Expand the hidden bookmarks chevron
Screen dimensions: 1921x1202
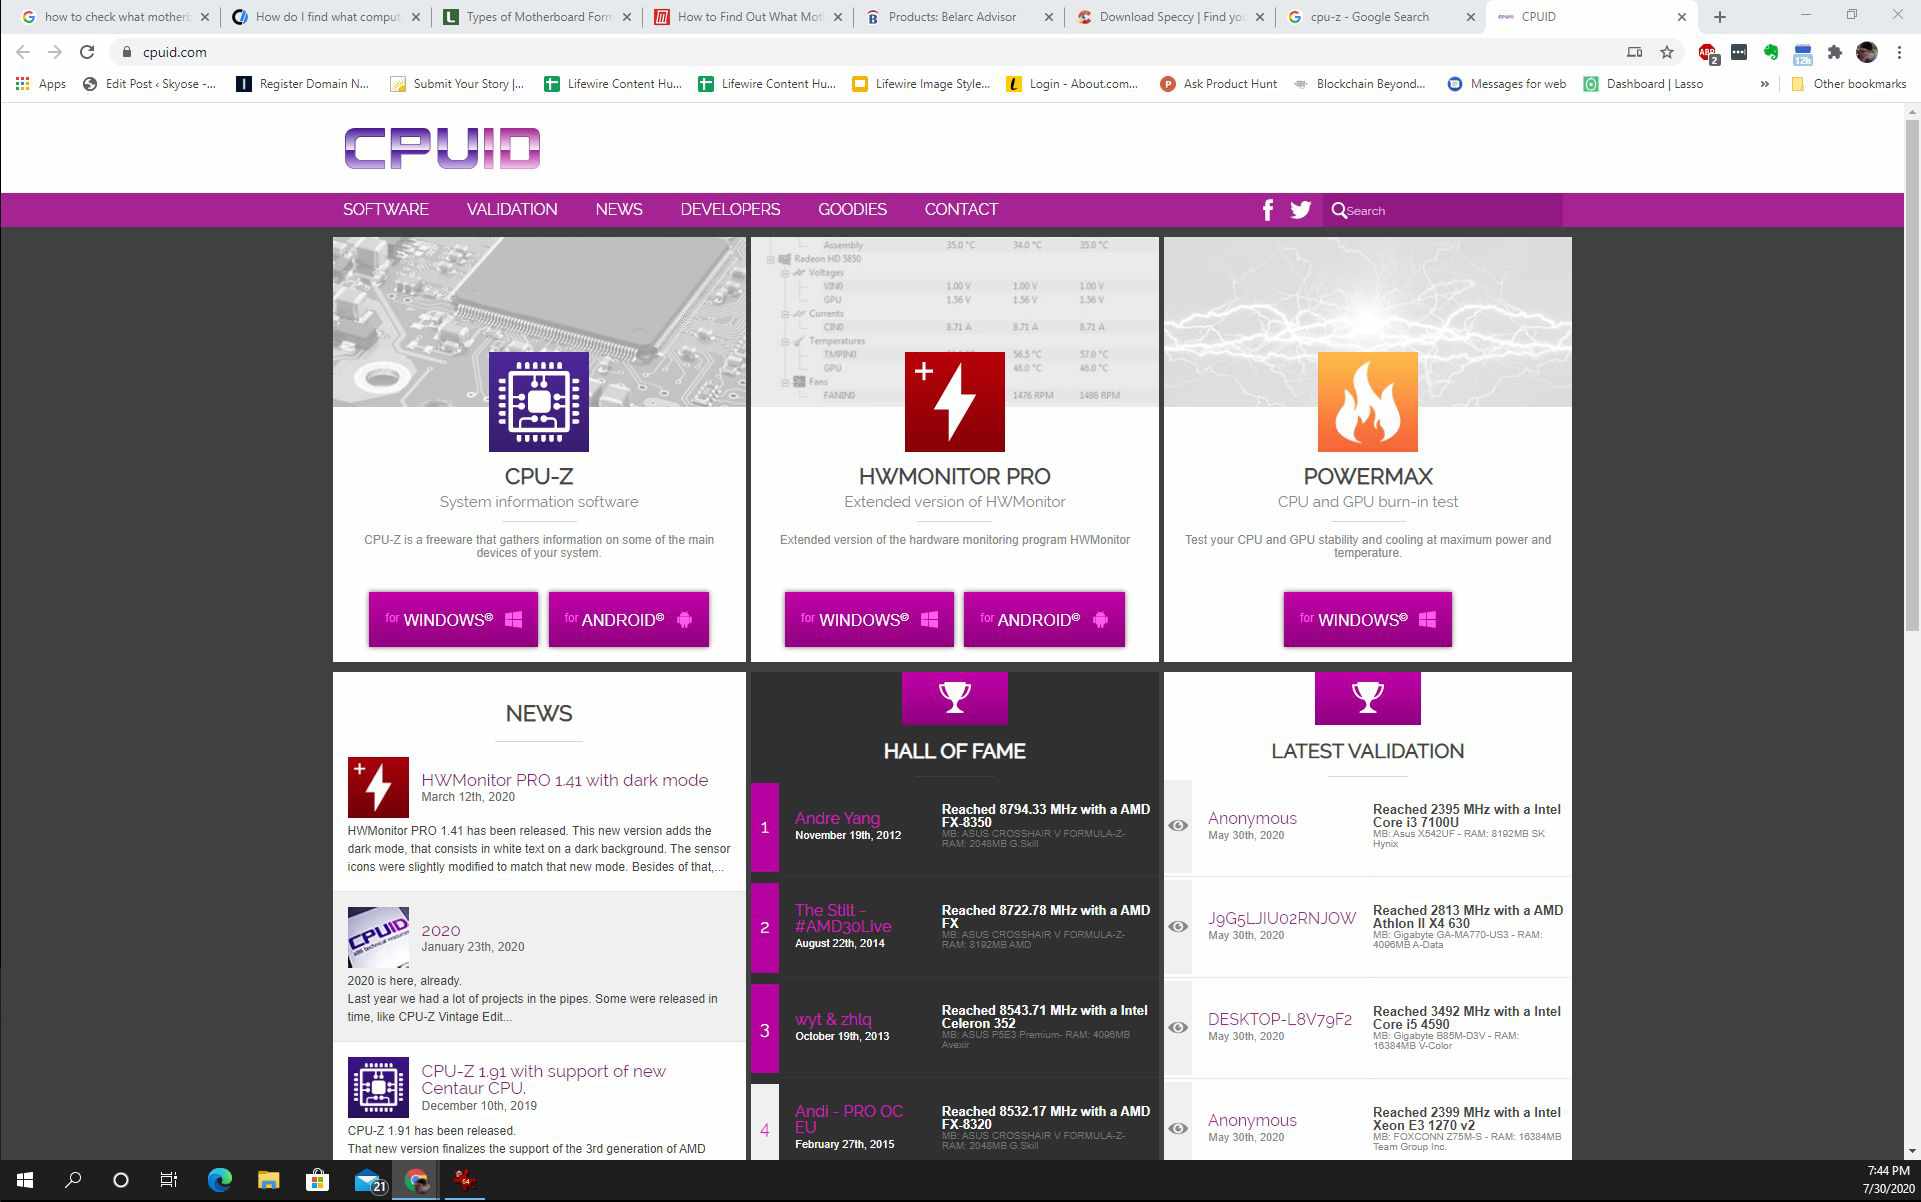click(x=1764, y=84)
